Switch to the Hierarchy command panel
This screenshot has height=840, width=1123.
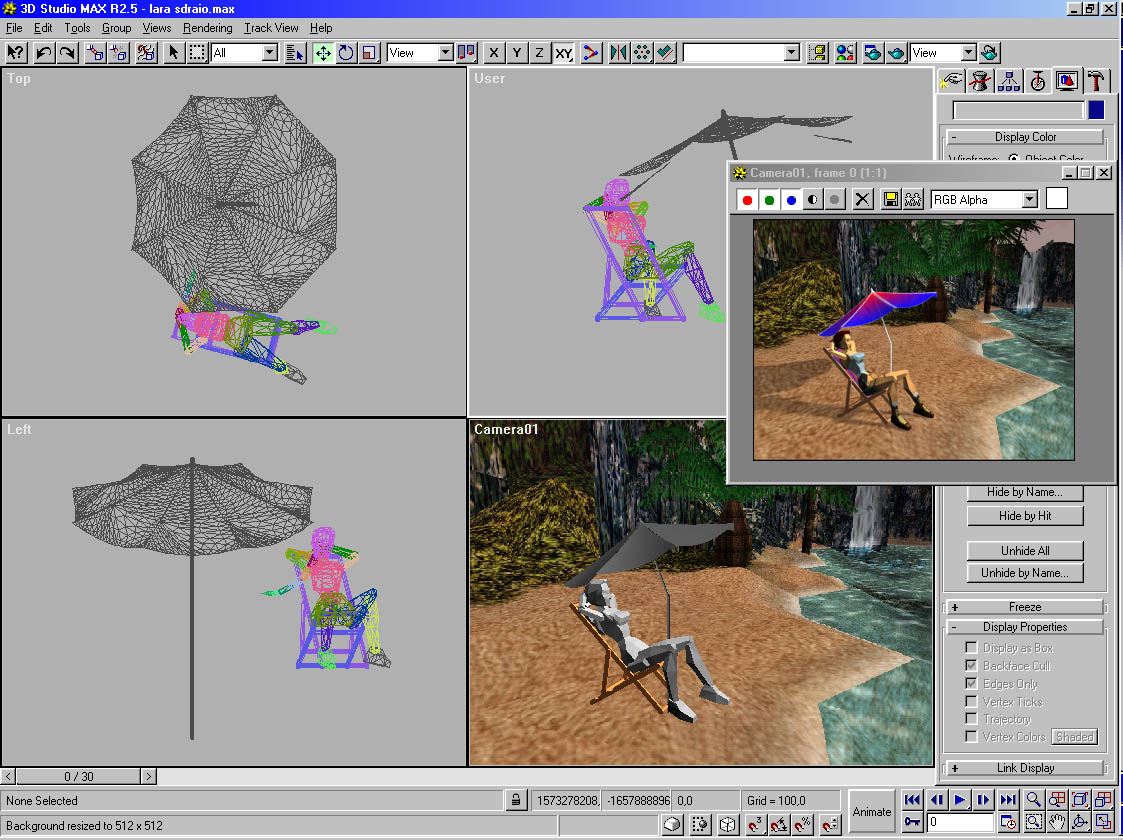[1008, 81]
